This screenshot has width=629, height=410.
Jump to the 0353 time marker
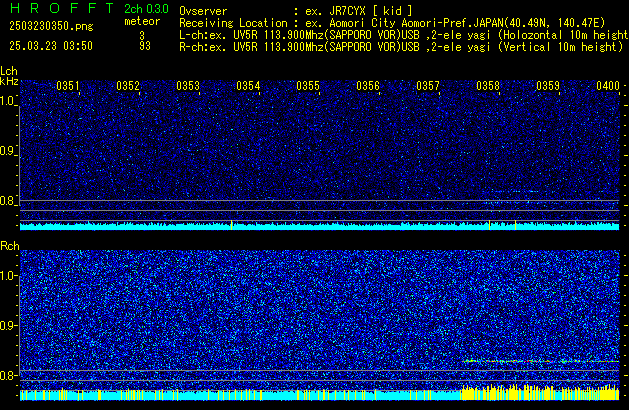click(188, 86)
